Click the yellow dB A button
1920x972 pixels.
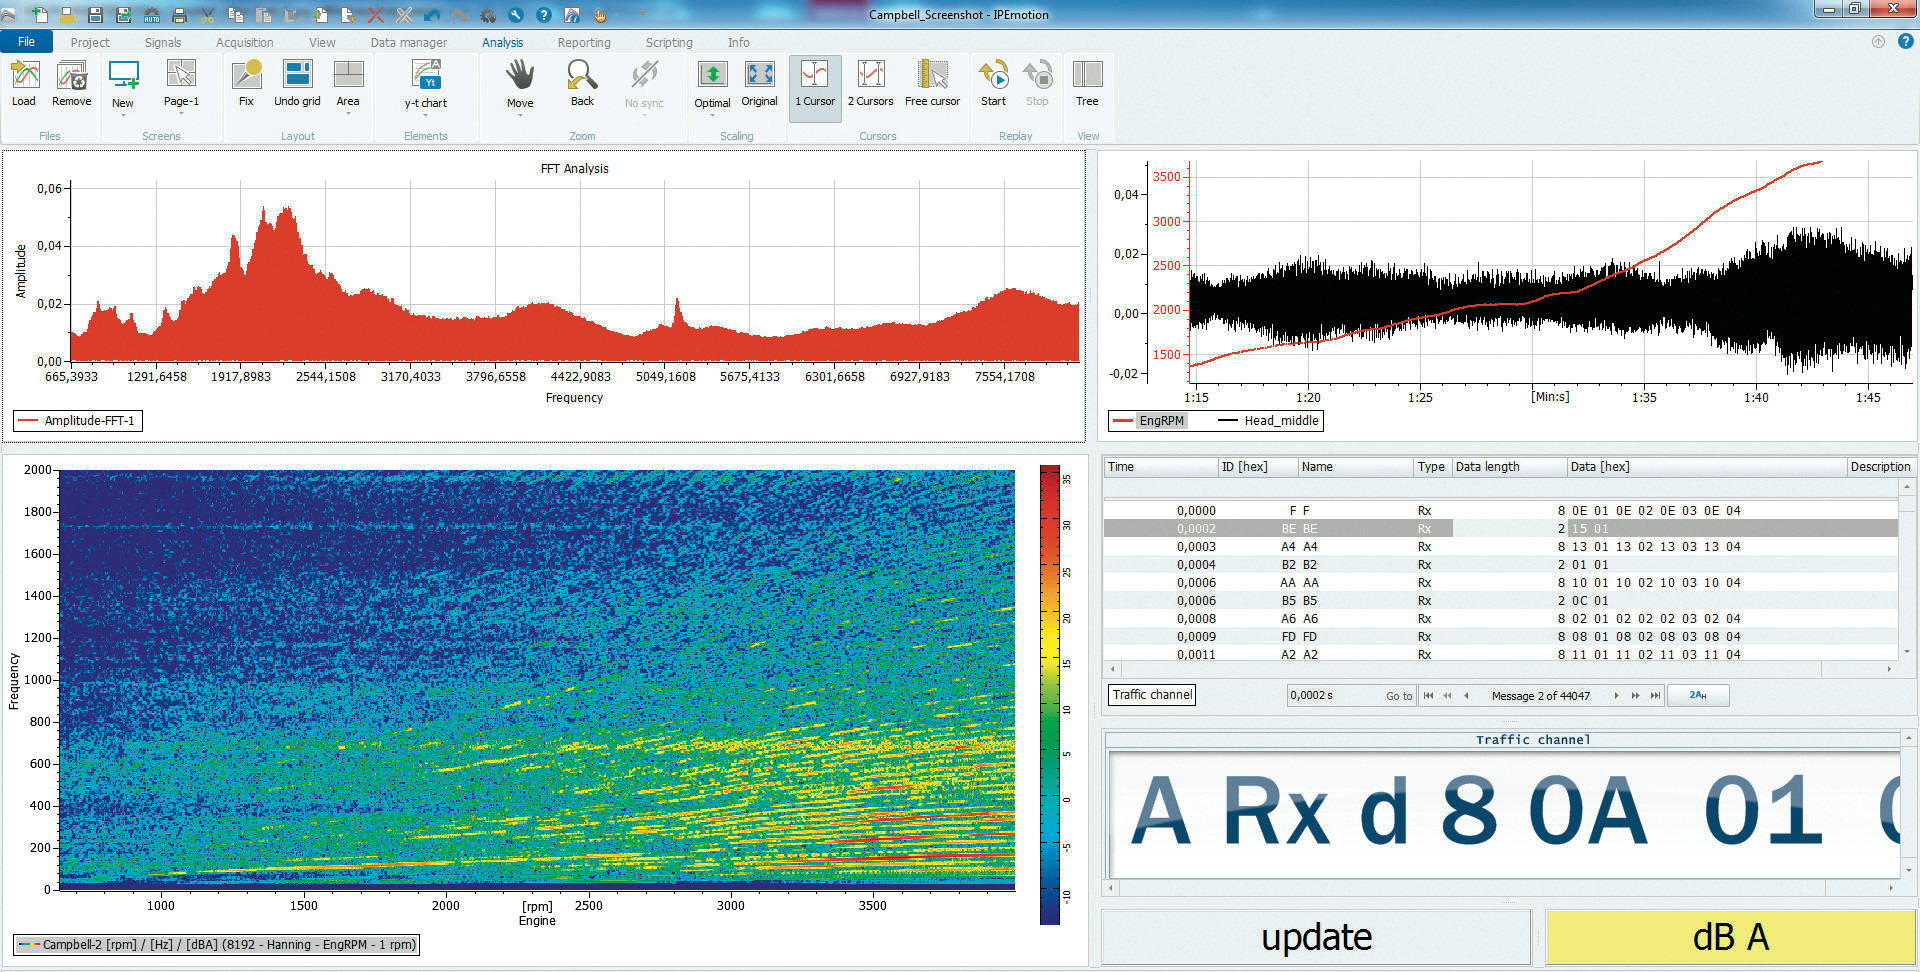coord(1730,937)
